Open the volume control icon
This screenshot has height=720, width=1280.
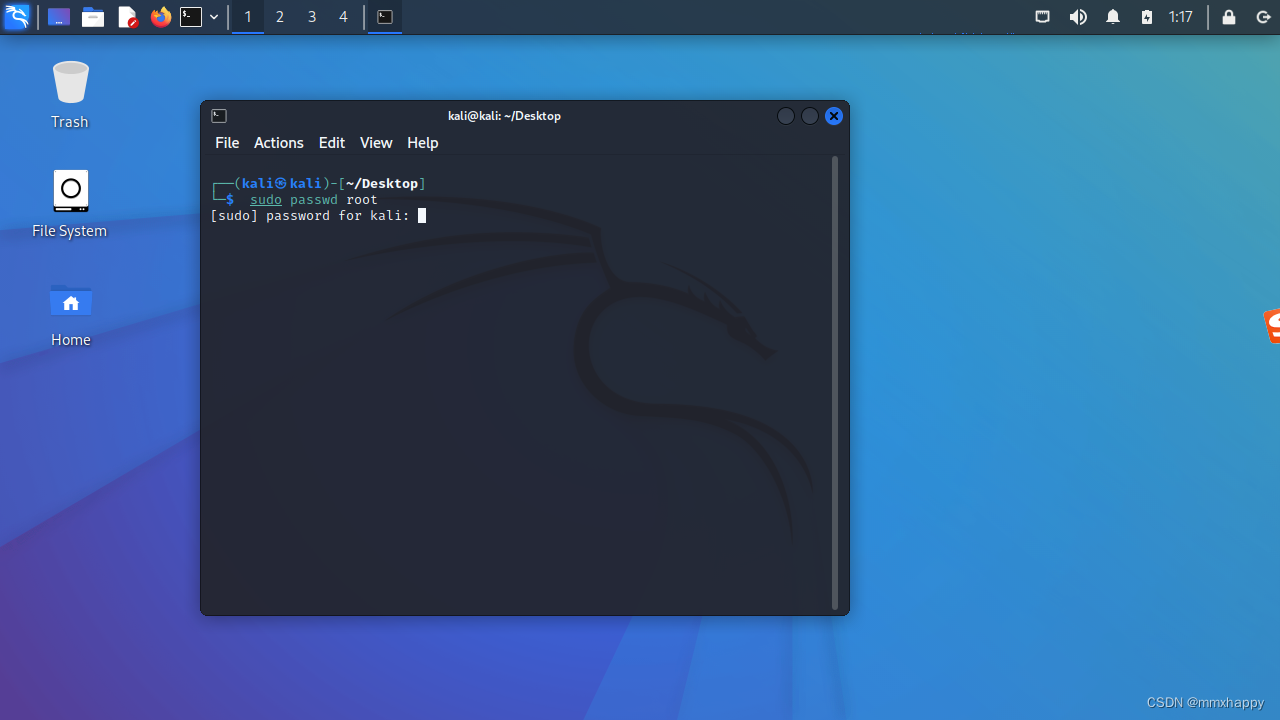1078,17
